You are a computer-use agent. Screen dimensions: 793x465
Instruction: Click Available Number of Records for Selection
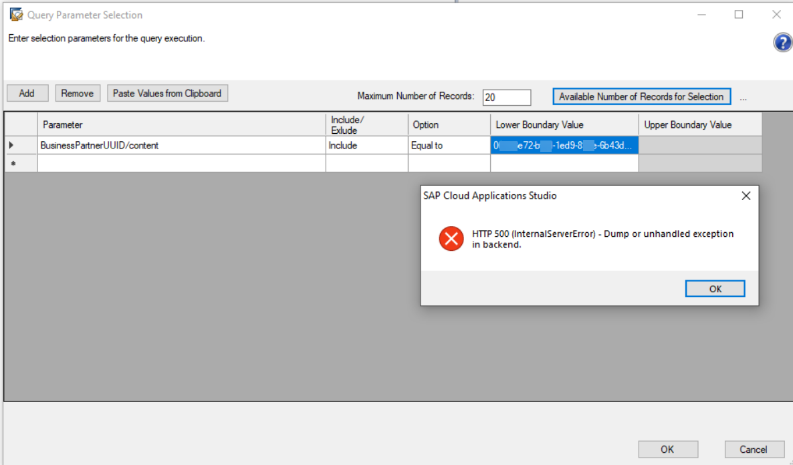pos(641,96)
